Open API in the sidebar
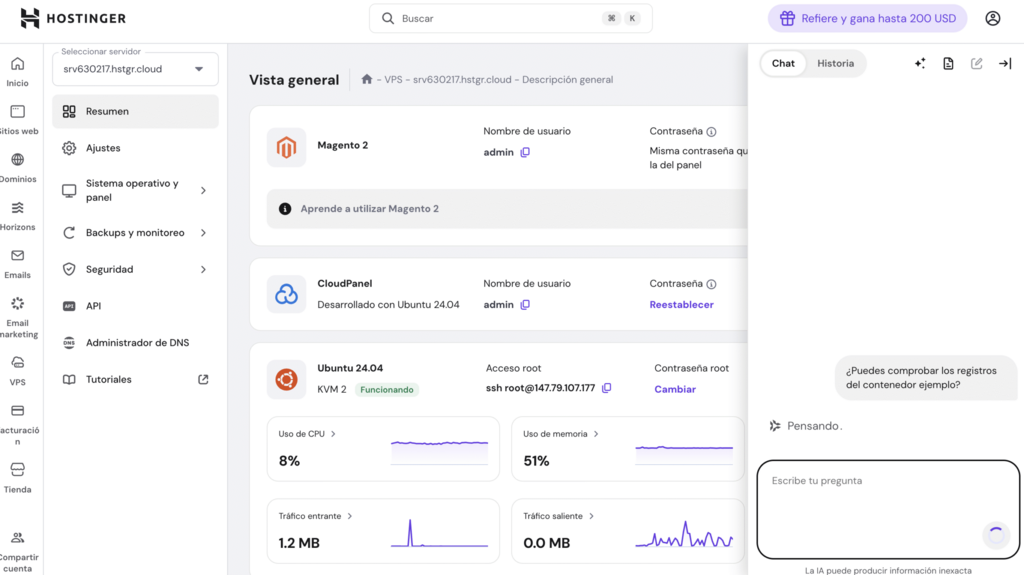Screen dimensions: 1024x575 [135, 306]
